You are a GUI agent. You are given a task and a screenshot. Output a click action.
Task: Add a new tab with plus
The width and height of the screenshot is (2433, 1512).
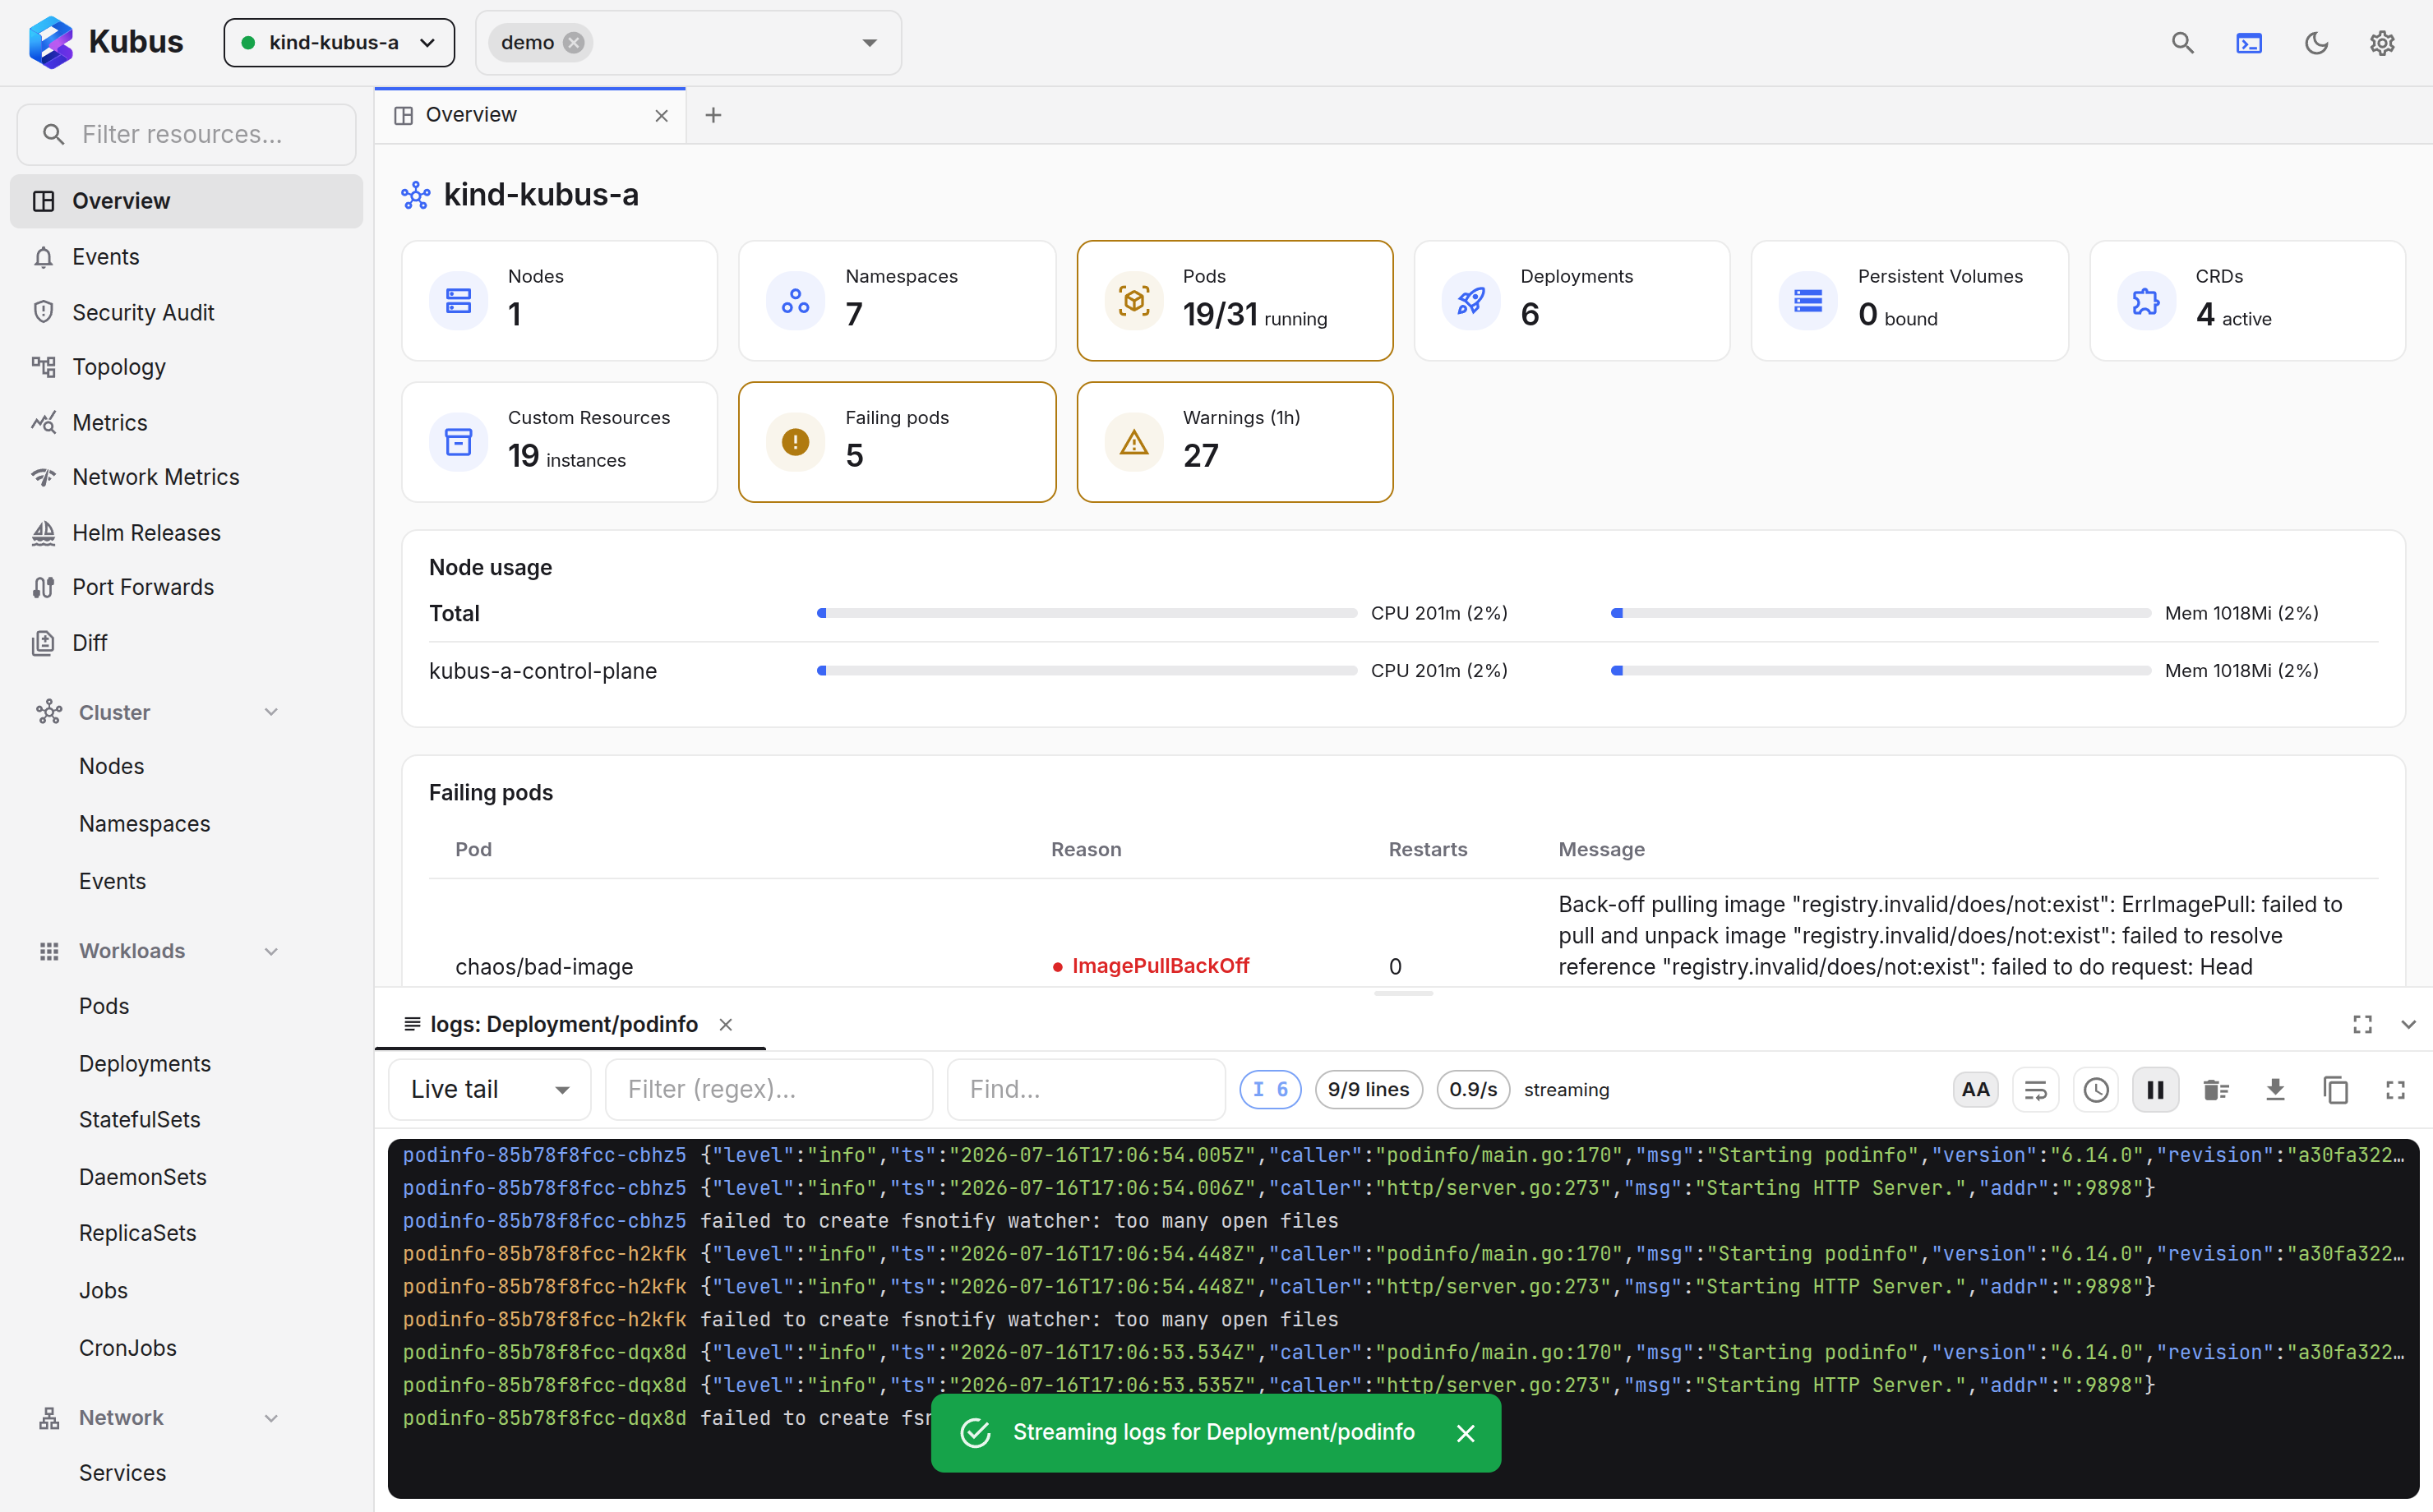713,116
